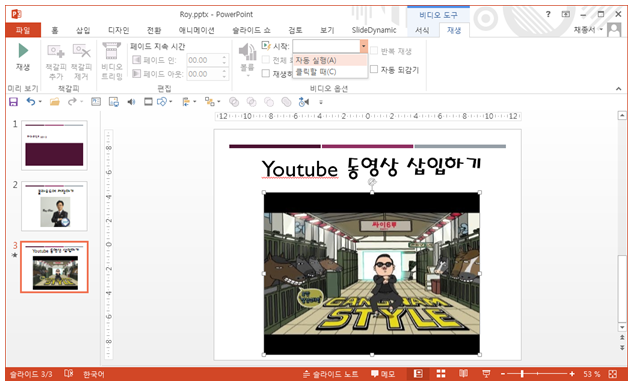This screenshot has height=384, width=635.
Task: Open the customize quick access toolbar arrow
Action: [x=321, y=102]
